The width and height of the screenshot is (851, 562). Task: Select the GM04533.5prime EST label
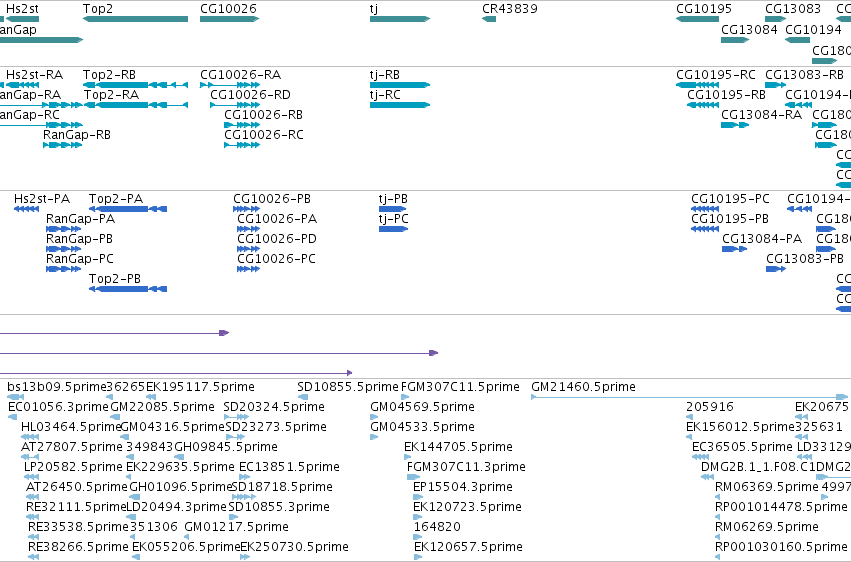[x=422, y=427]
